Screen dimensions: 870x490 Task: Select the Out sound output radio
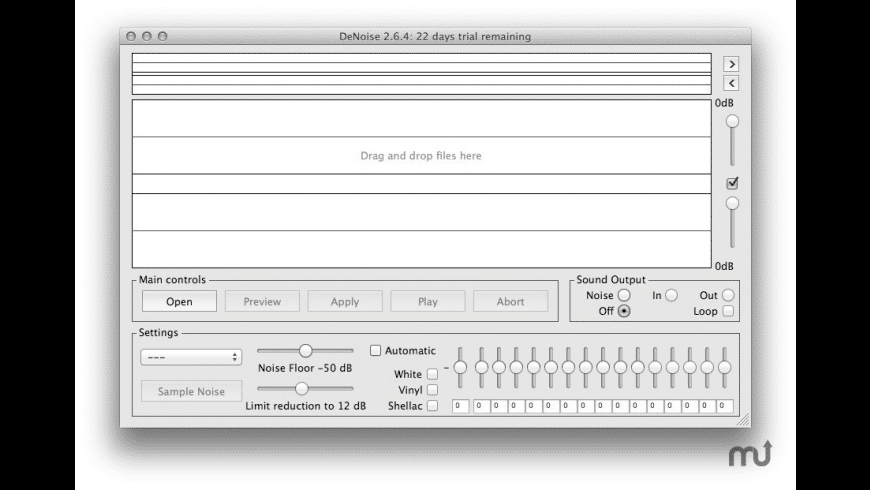pos(728,295)
